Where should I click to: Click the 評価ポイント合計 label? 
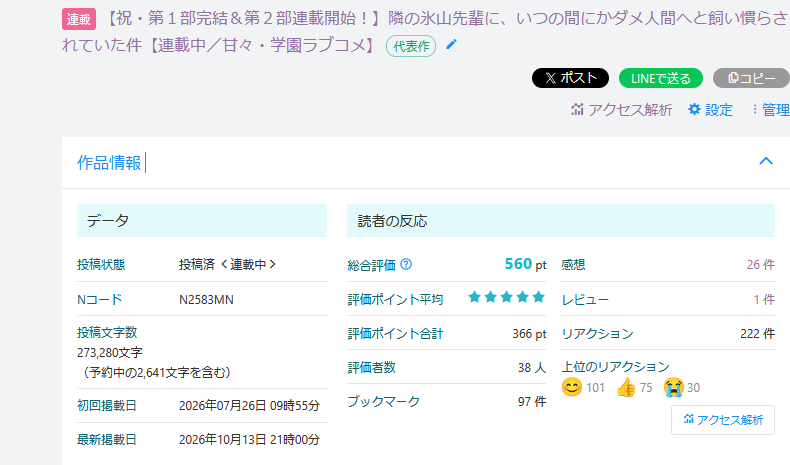(396, 334)
